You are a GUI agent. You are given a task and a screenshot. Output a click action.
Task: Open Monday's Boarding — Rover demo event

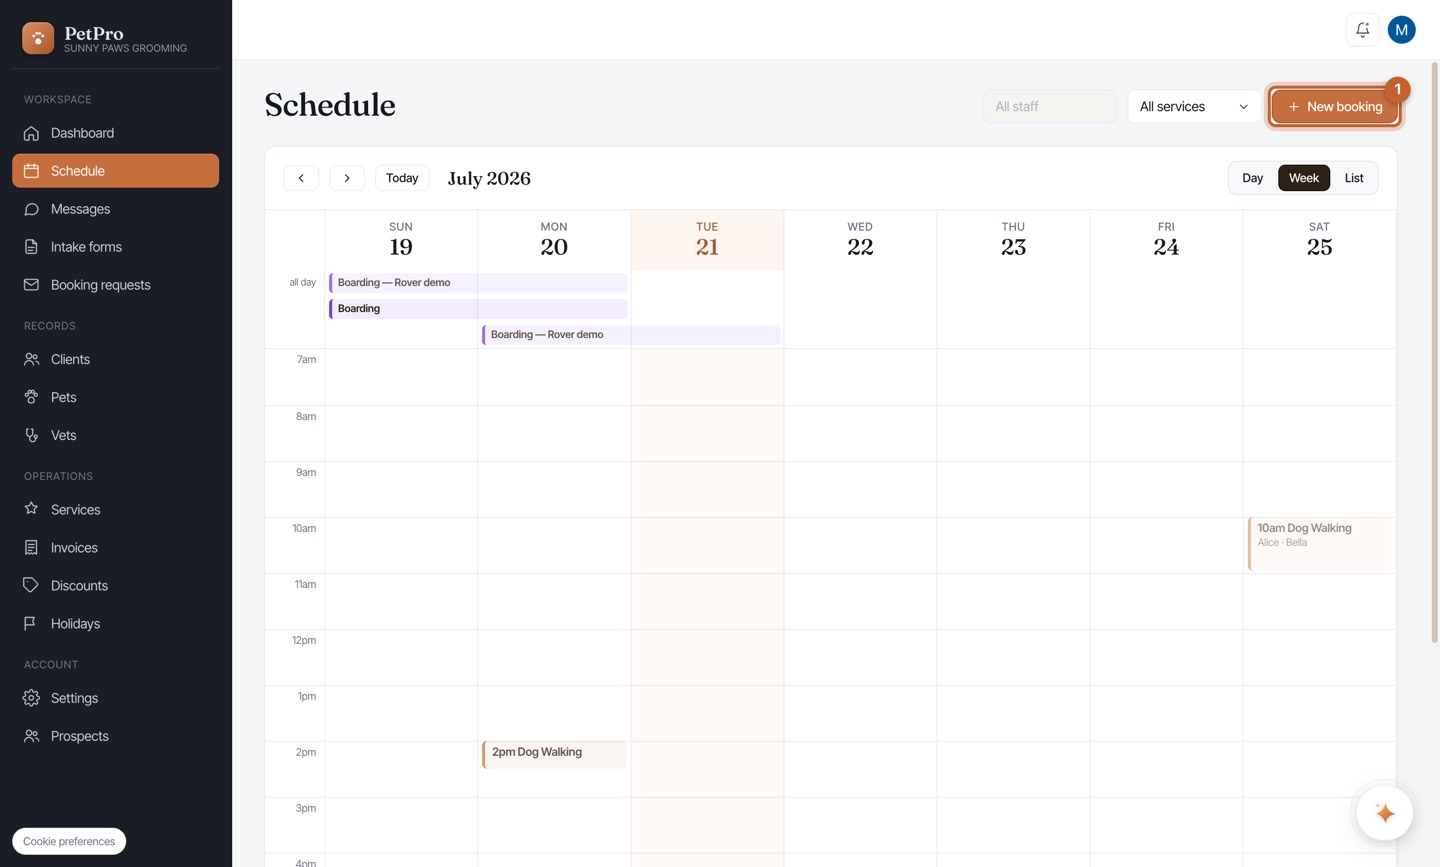point(631,335)
